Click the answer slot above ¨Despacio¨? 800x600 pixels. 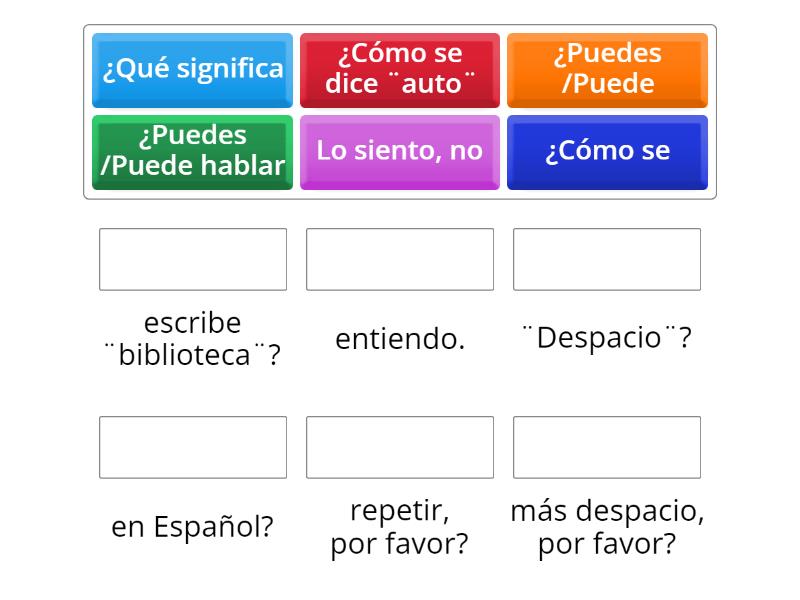tap(606, 259)
